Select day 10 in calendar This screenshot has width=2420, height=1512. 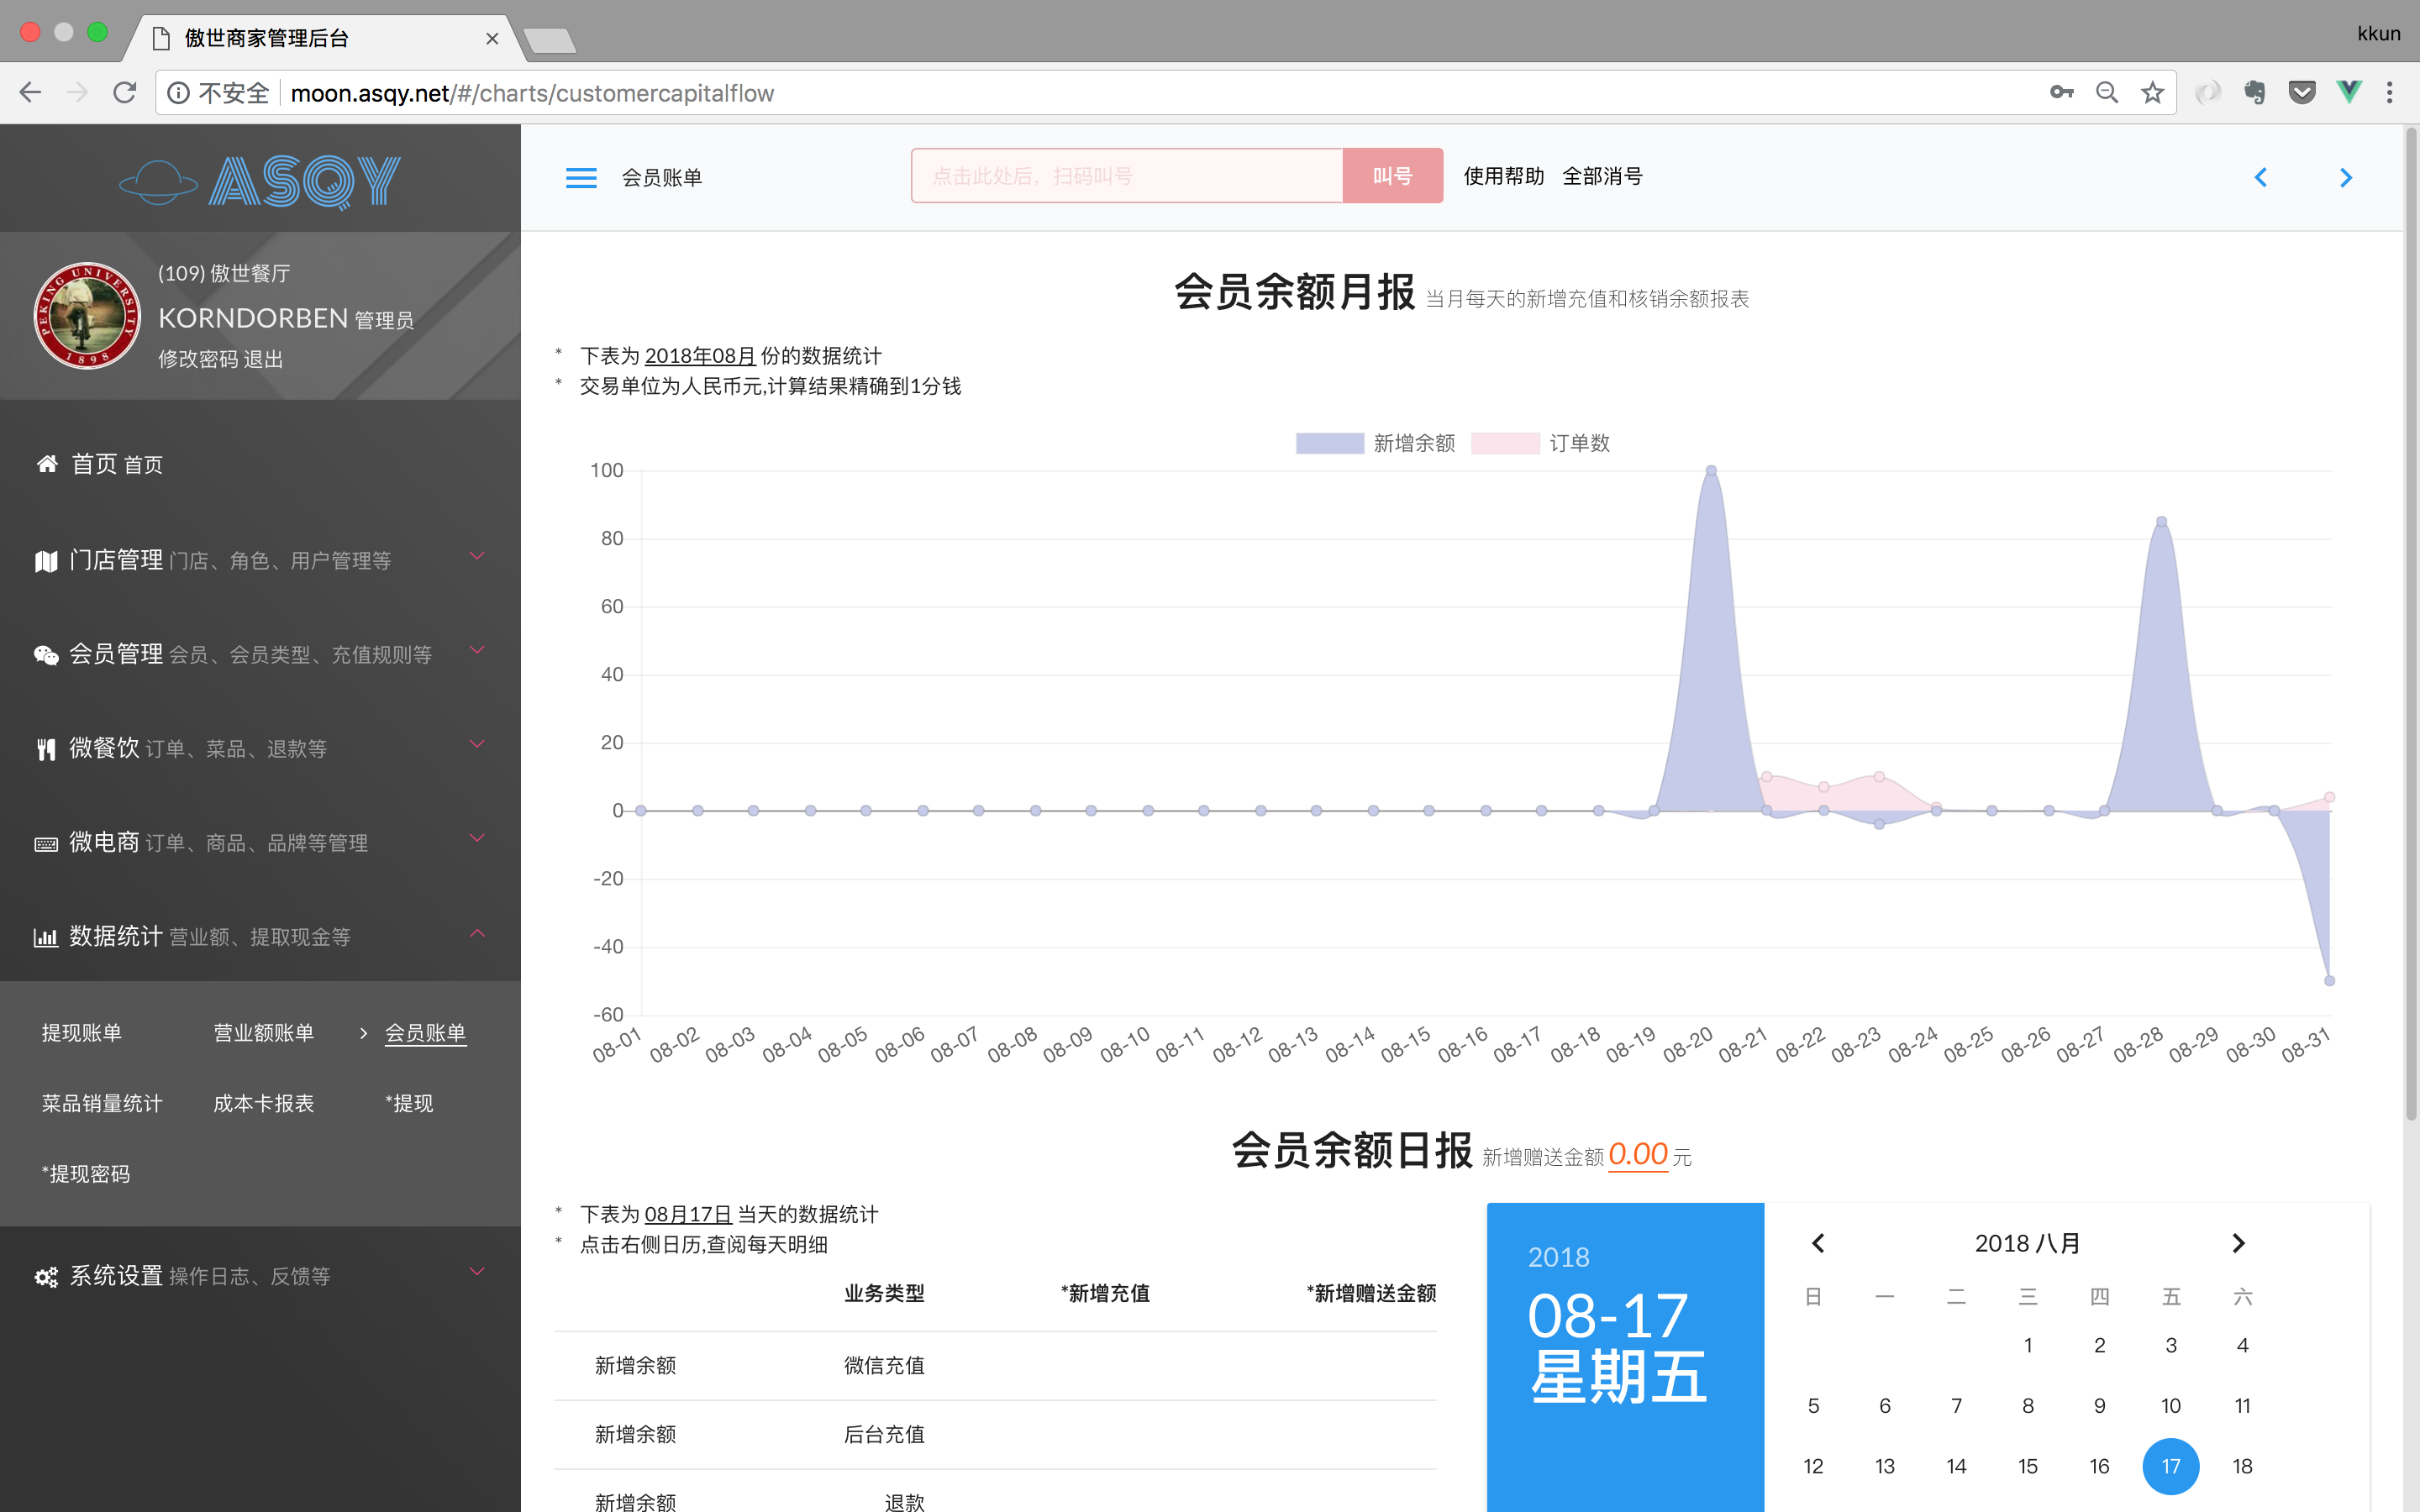tap(2171, 1406)
